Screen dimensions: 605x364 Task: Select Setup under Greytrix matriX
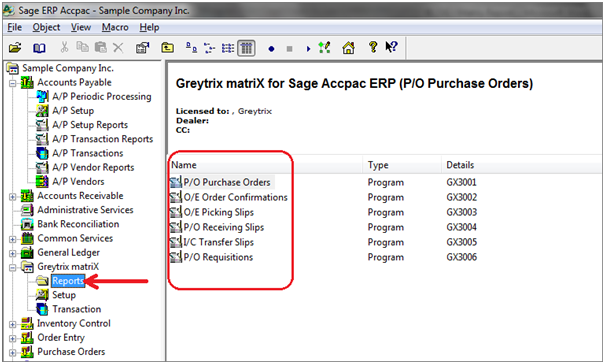pyautogui.click(x=64, y=295)
